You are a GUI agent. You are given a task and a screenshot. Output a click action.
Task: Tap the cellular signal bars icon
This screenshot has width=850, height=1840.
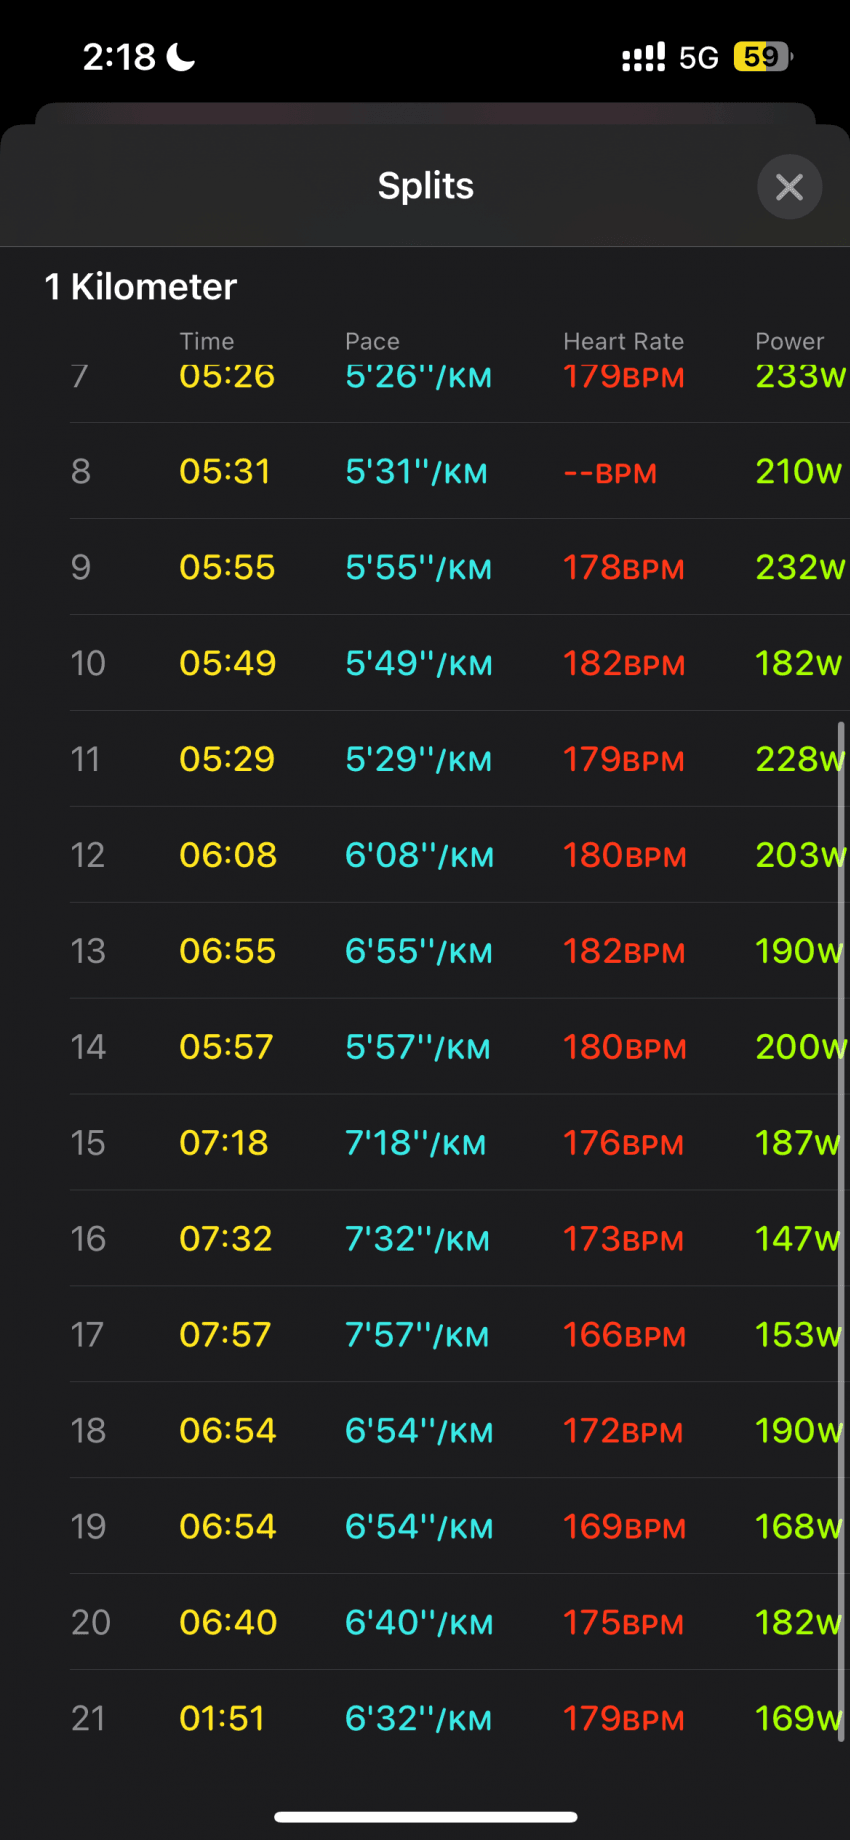643,57
